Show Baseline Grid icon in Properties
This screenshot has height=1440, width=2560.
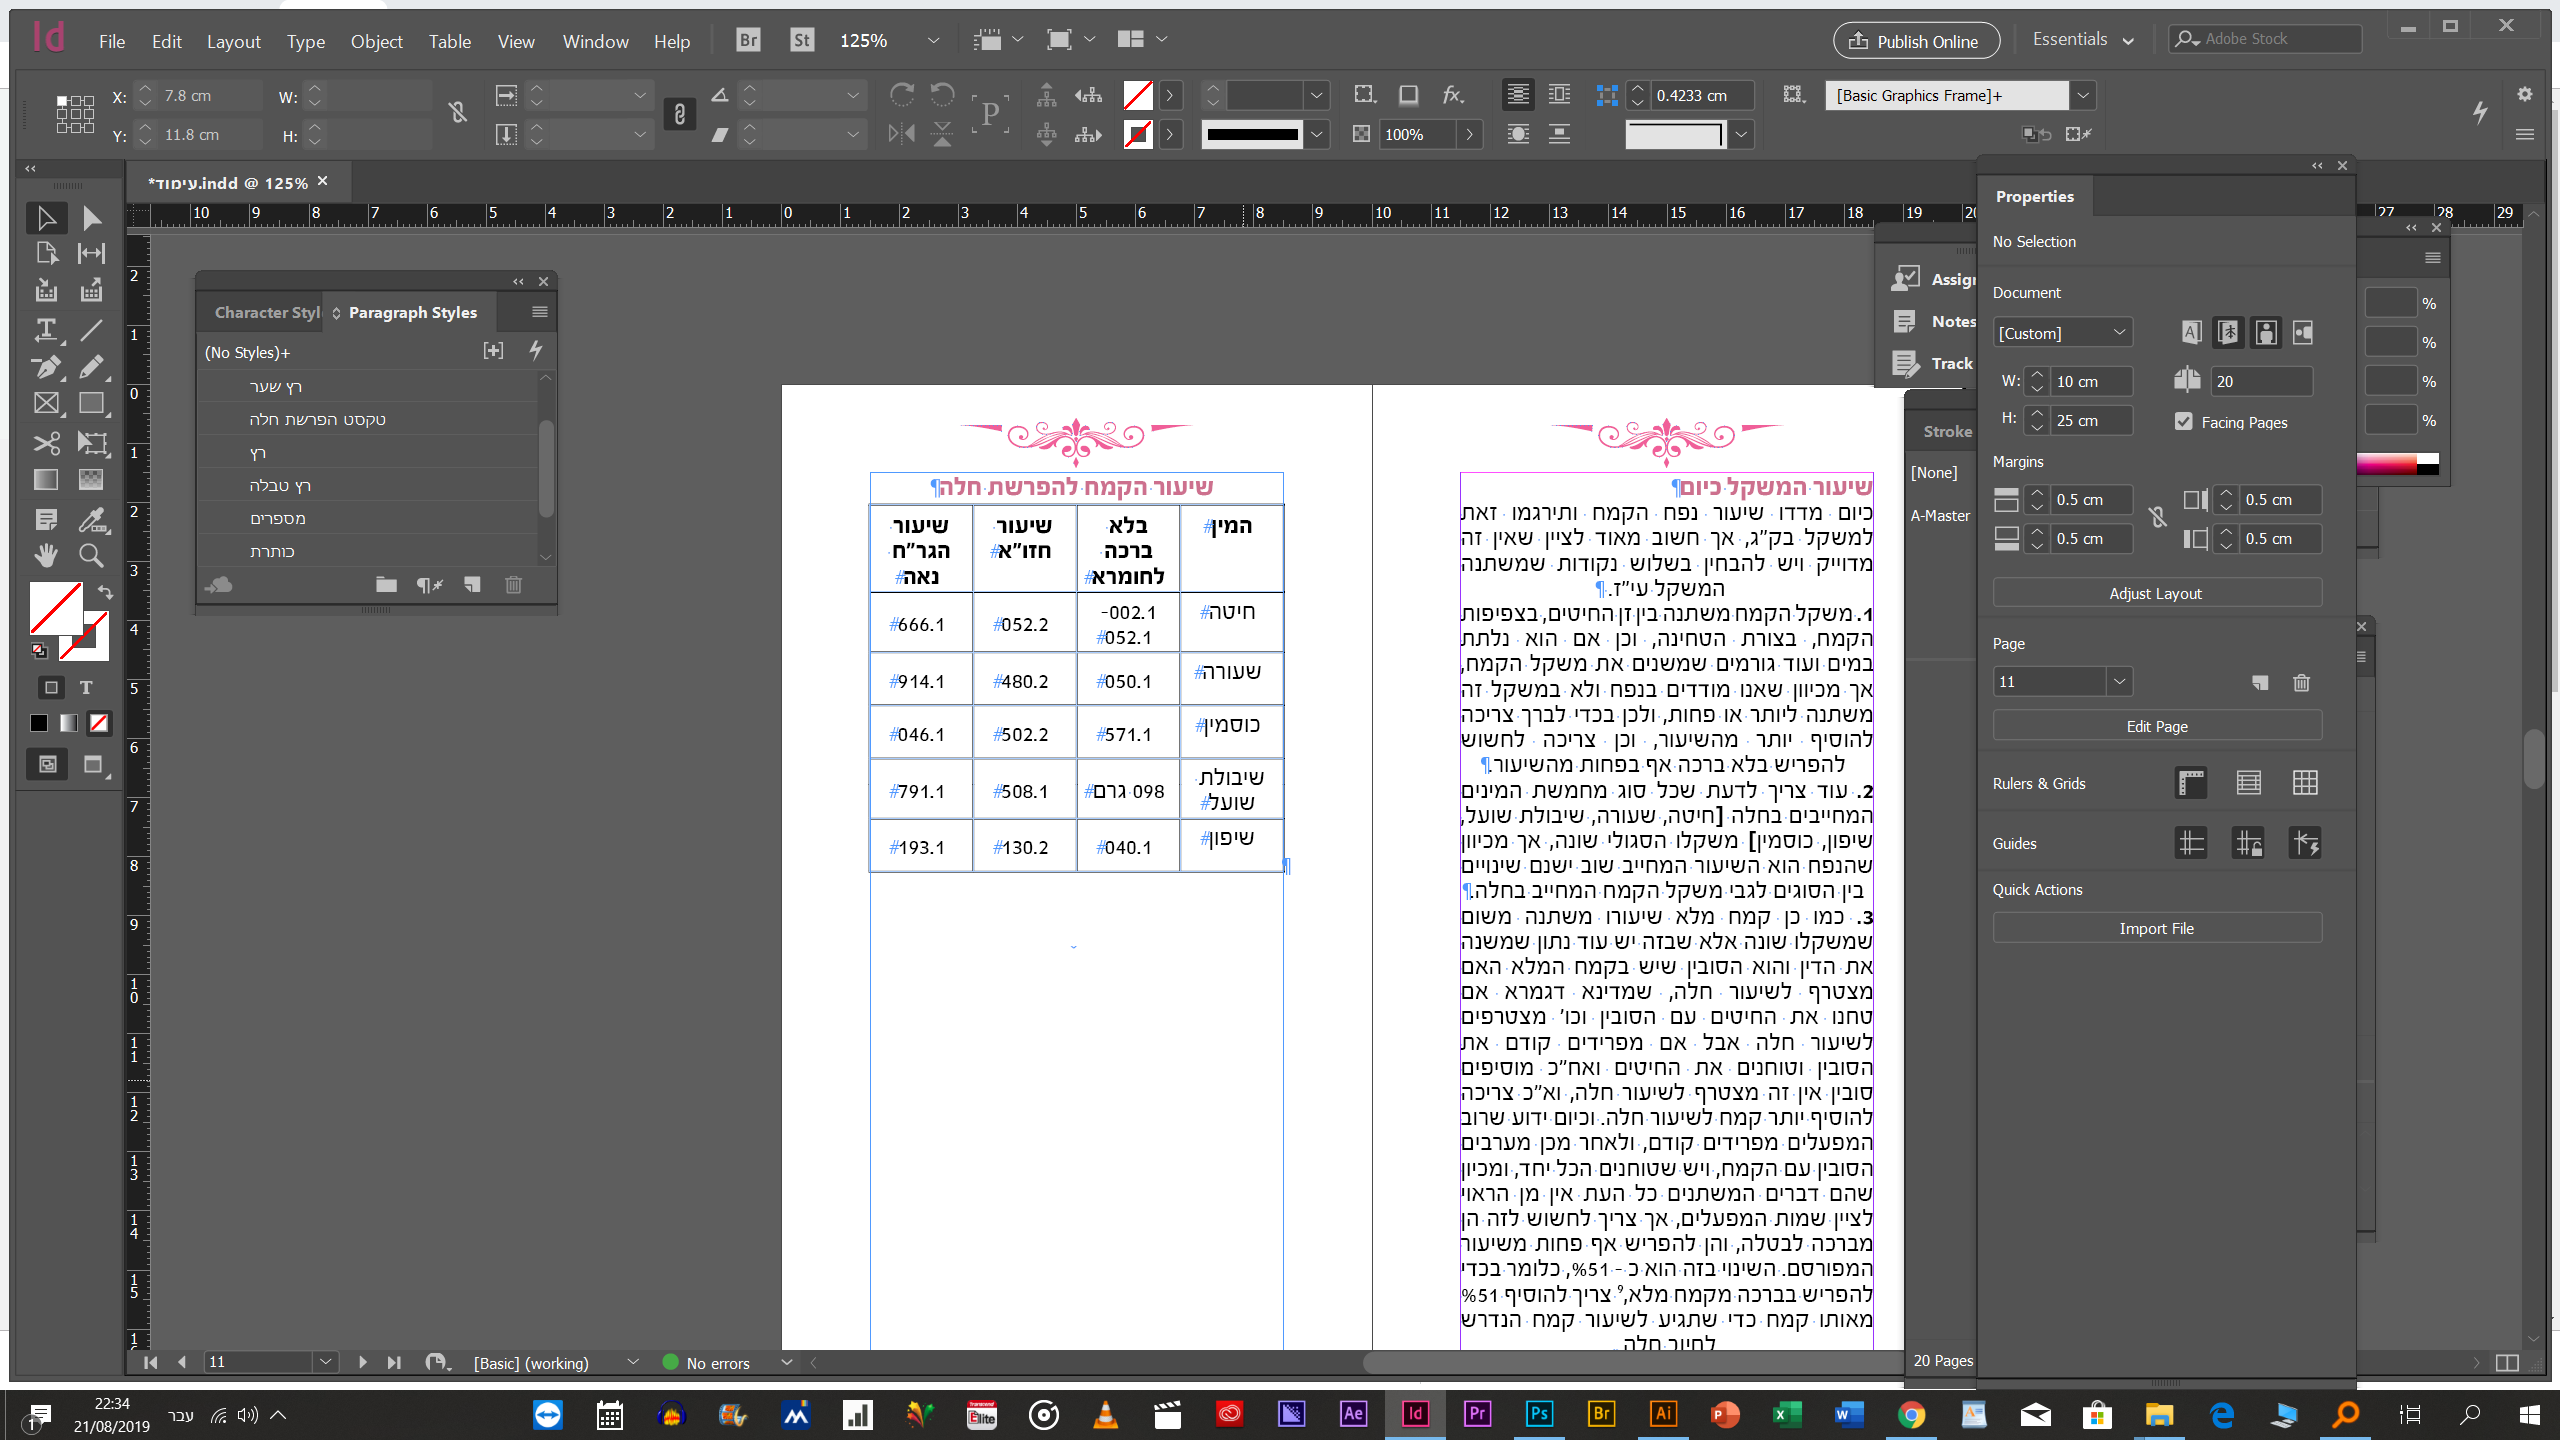2248,783
